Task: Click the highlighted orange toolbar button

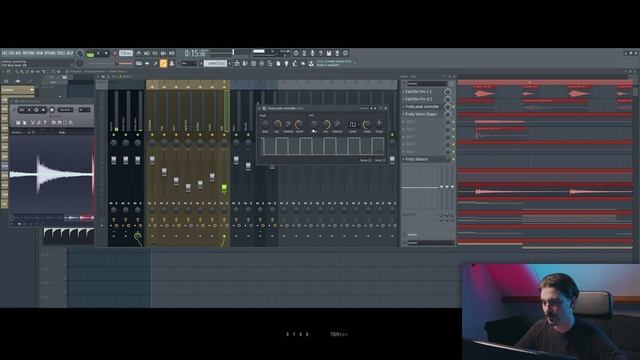Action: click(x=163, y=63)
